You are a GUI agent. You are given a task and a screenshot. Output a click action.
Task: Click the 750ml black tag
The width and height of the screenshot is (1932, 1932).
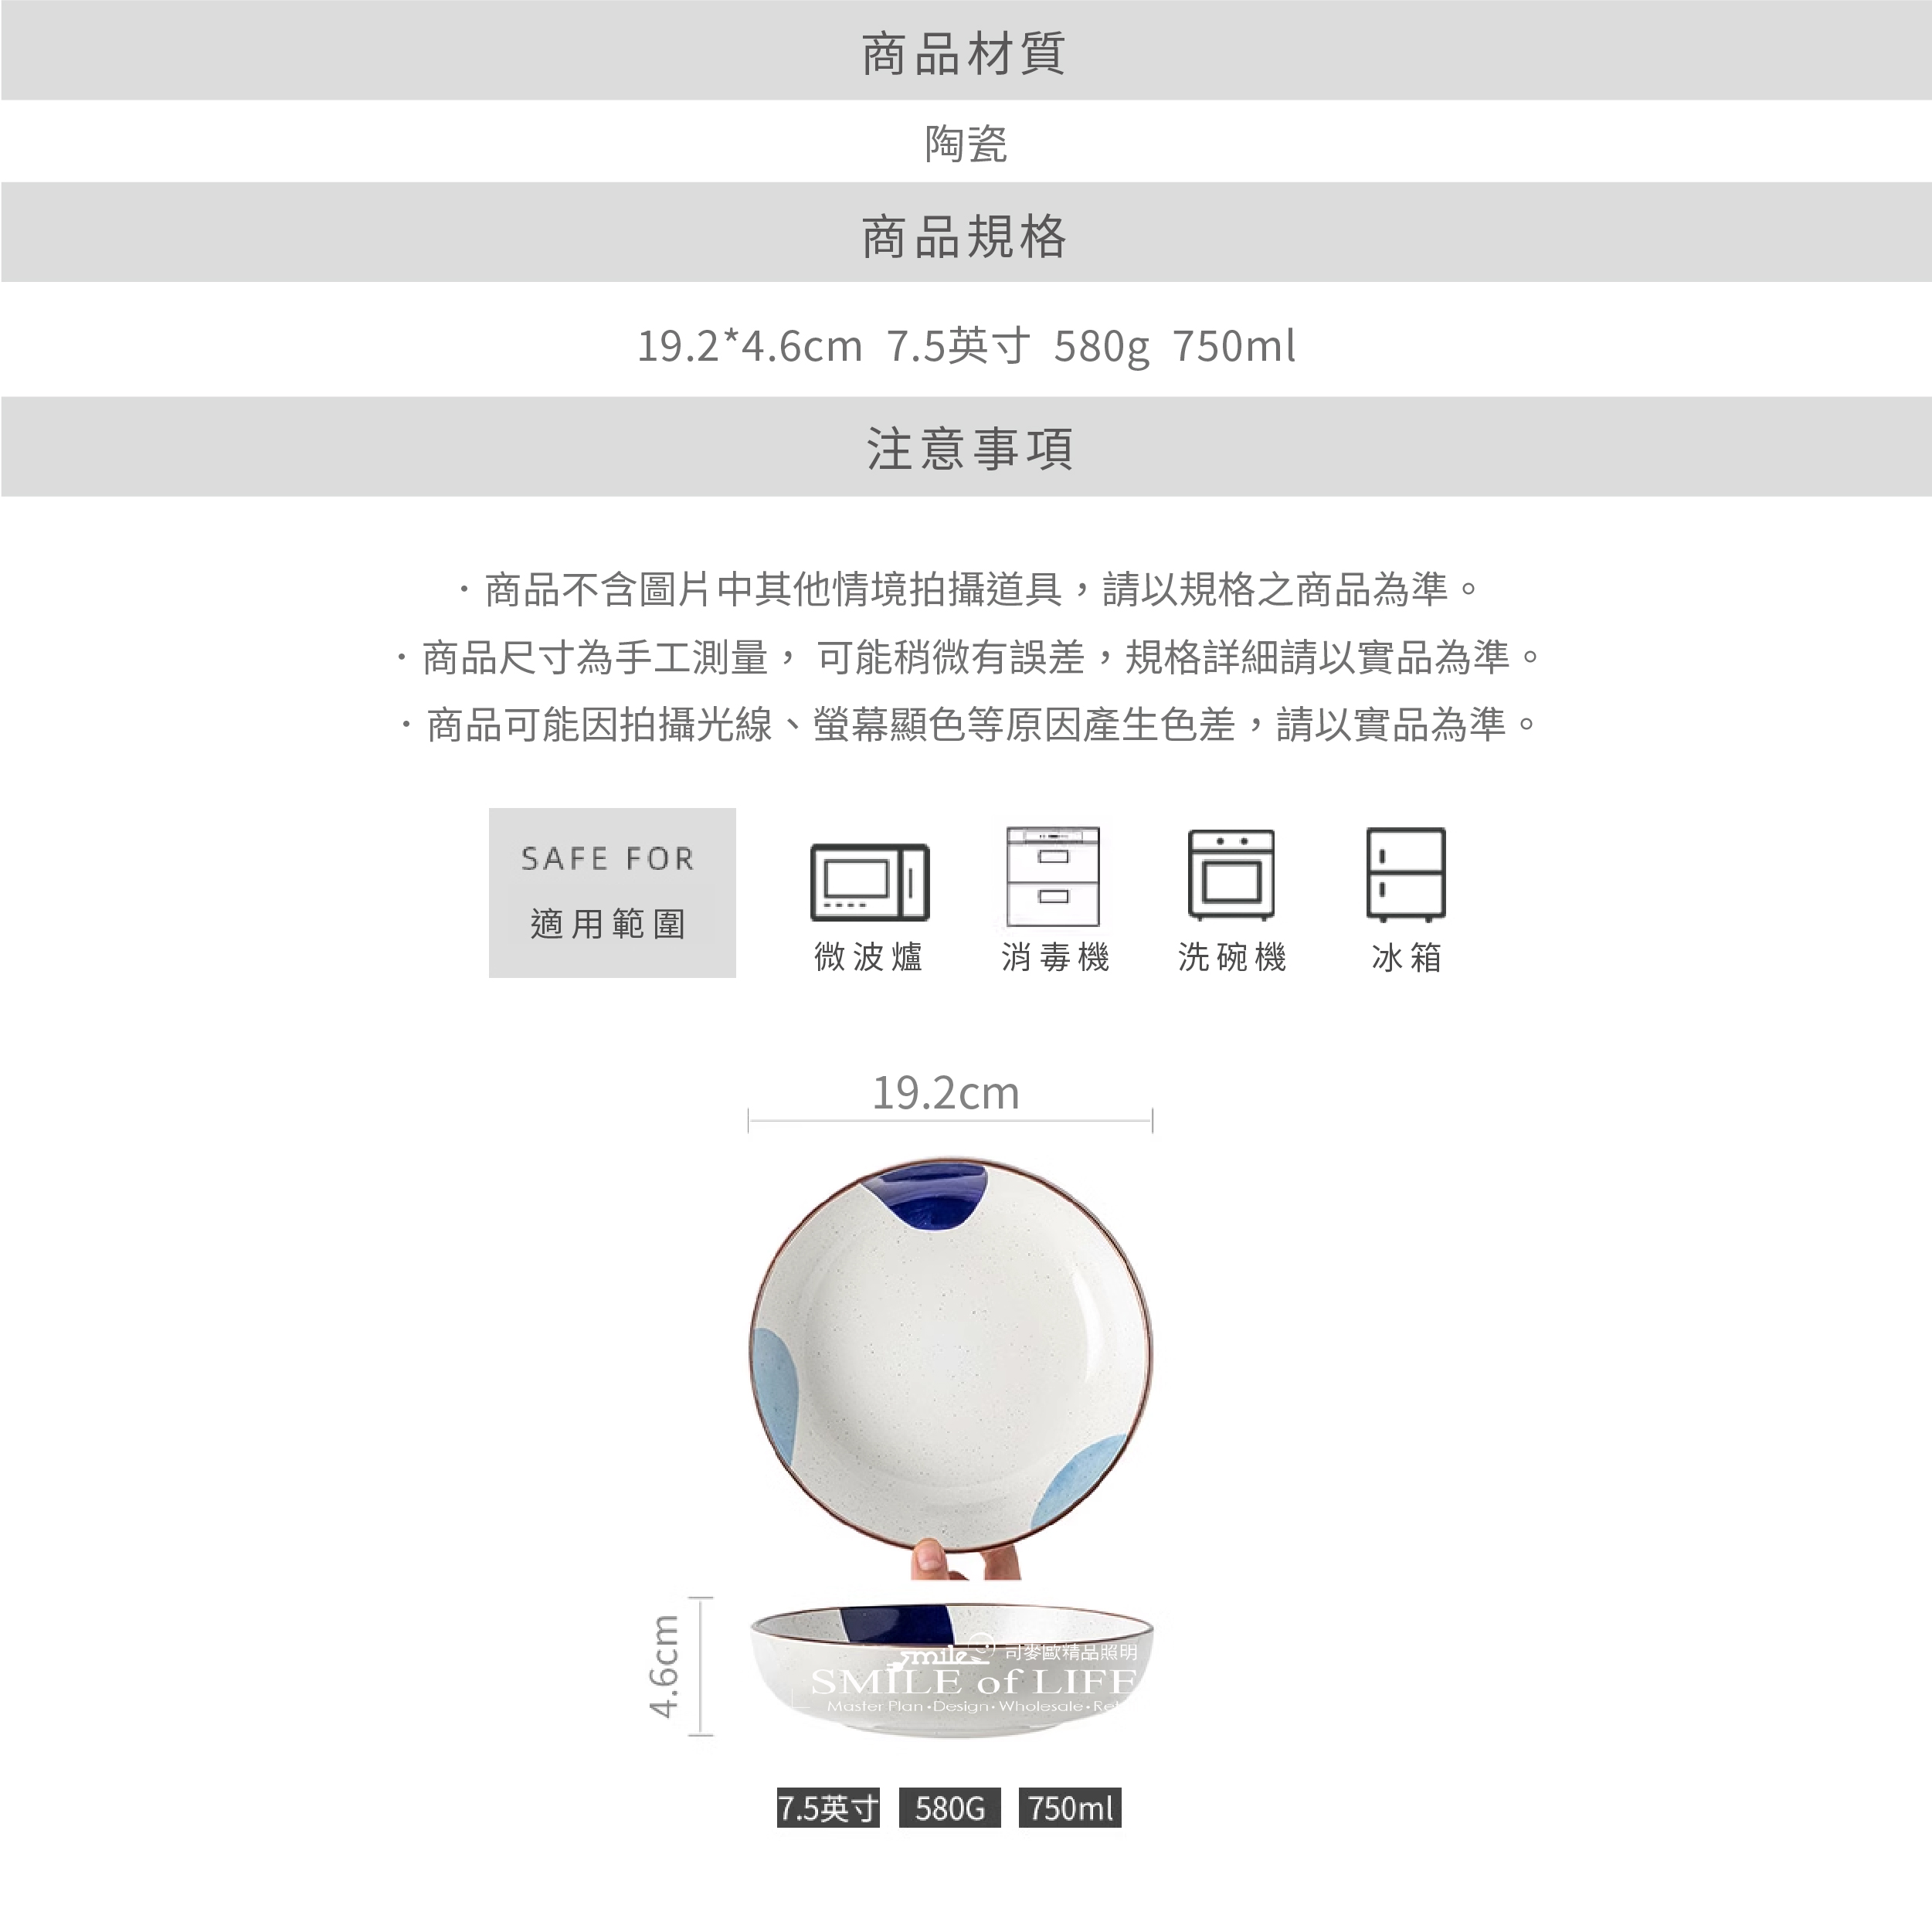(1070, 1807)
